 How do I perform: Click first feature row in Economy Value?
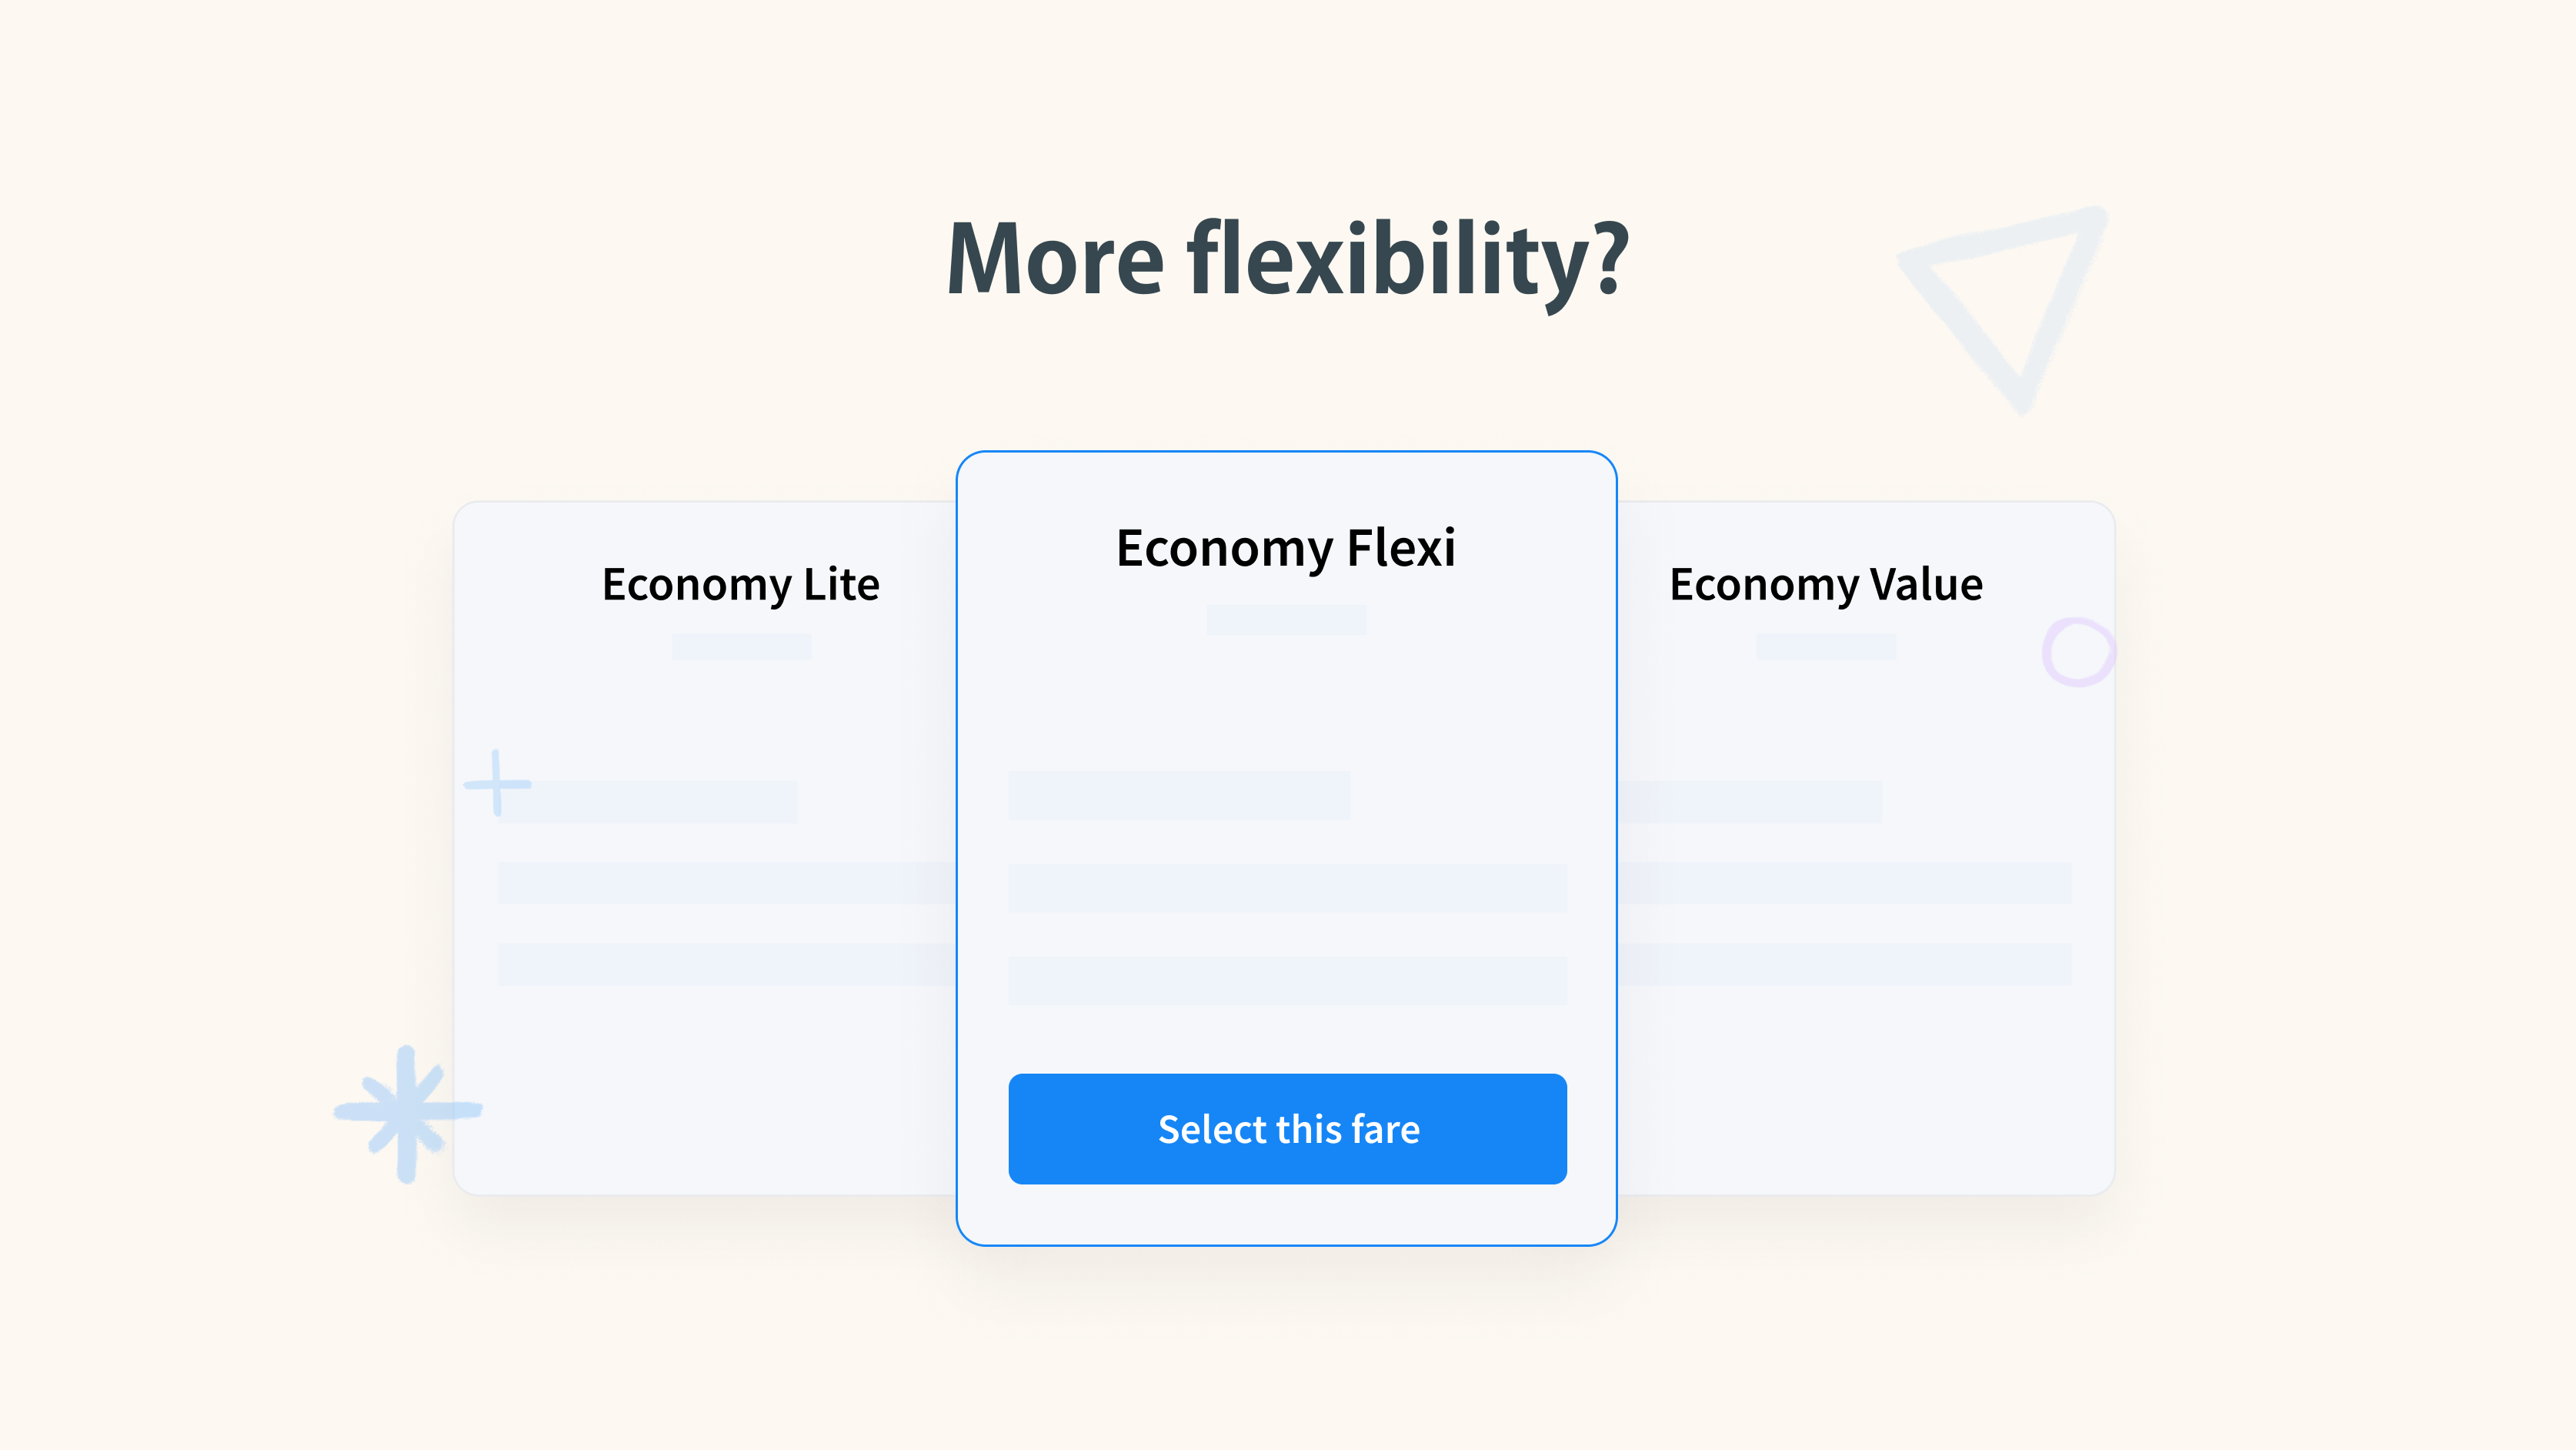click(x=1750, y=802)
